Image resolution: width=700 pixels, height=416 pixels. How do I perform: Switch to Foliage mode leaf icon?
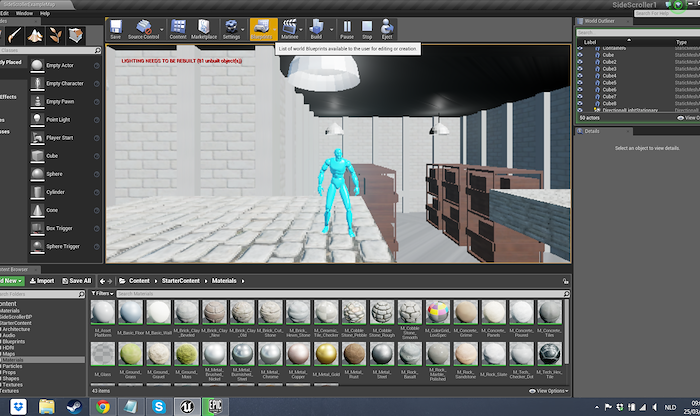55,35
